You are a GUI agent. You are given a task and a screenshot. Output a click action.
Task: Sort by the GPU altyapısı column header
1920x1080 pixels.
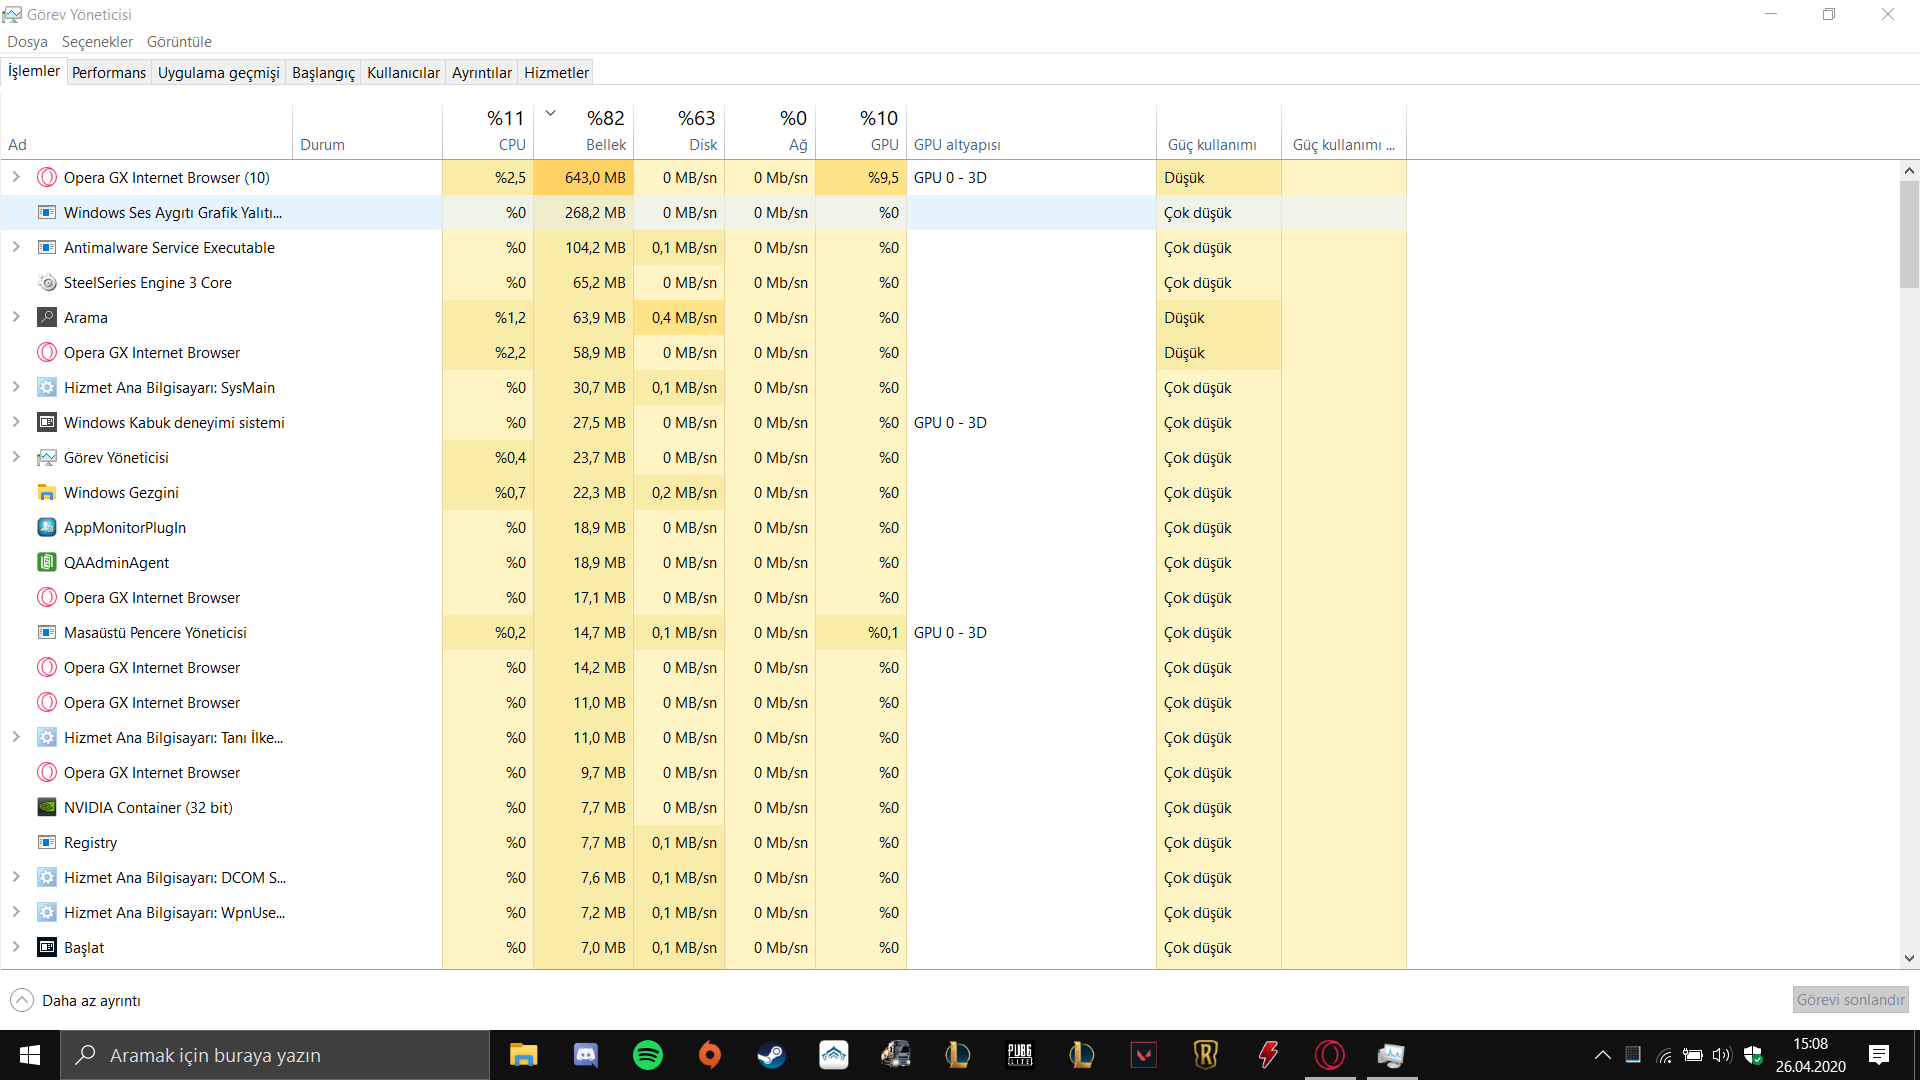click(1031, 132)
